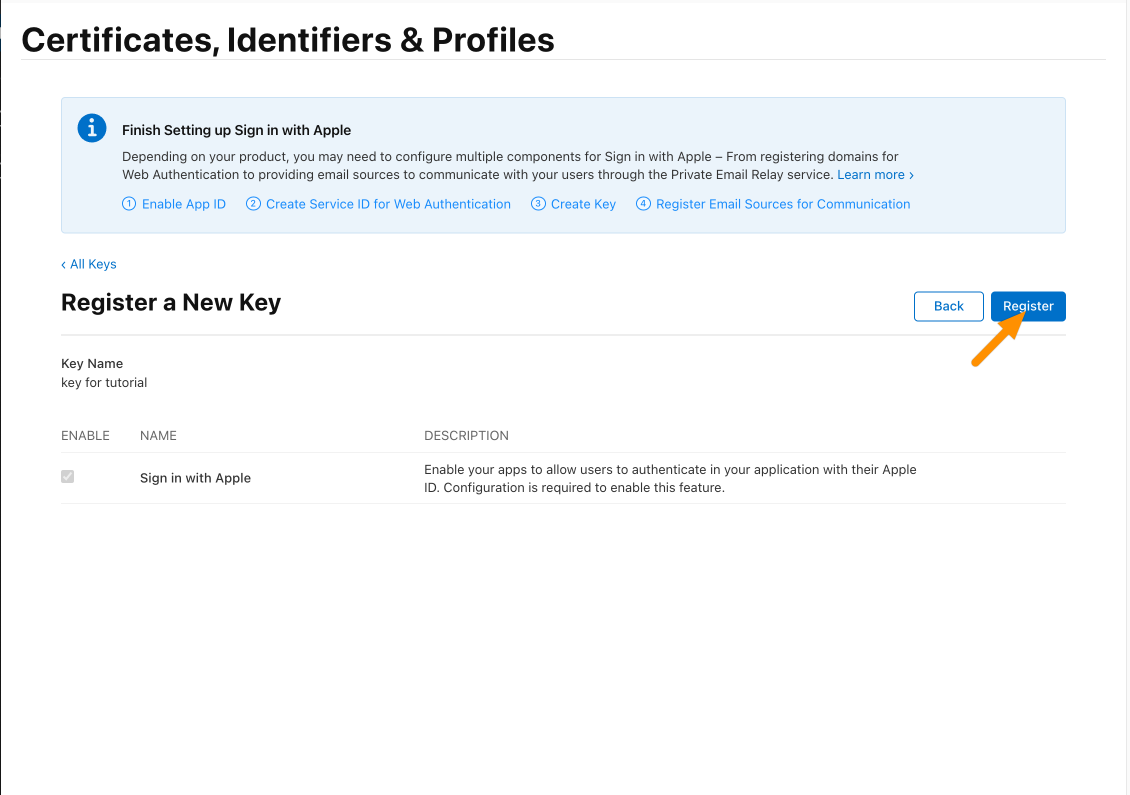
Task: Click the DESCRIPTION column header
Action: tap(466, 435)
